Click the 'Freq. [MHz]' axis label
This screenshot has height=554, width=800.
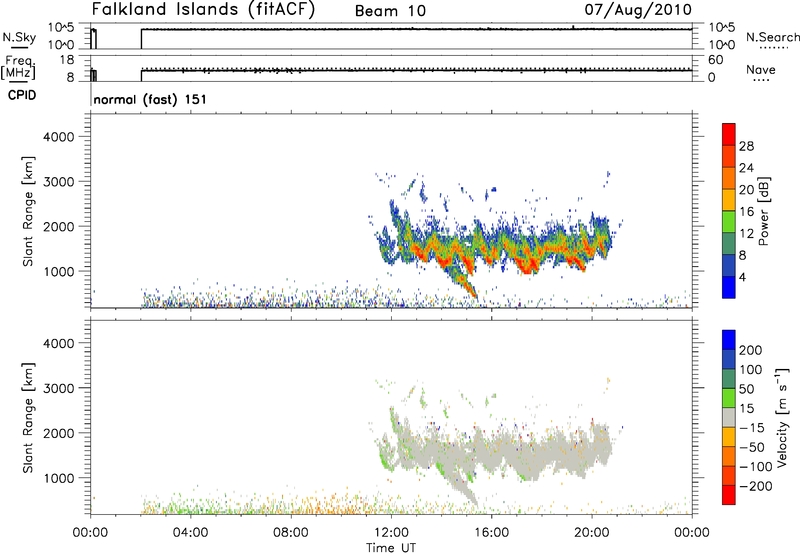point(18,68)
